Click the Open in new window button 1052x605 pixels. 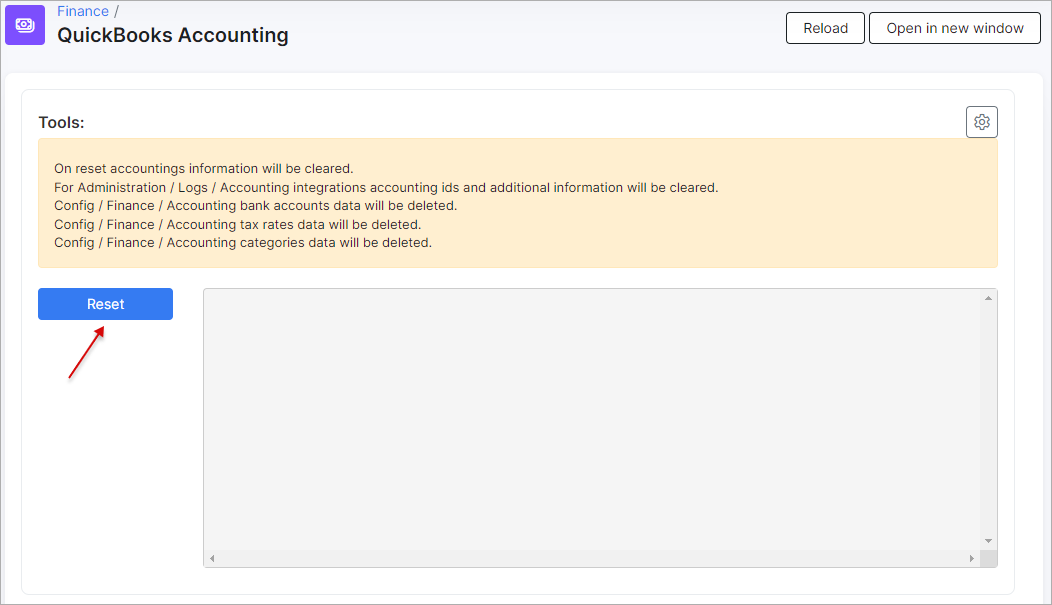pos(954,28)
